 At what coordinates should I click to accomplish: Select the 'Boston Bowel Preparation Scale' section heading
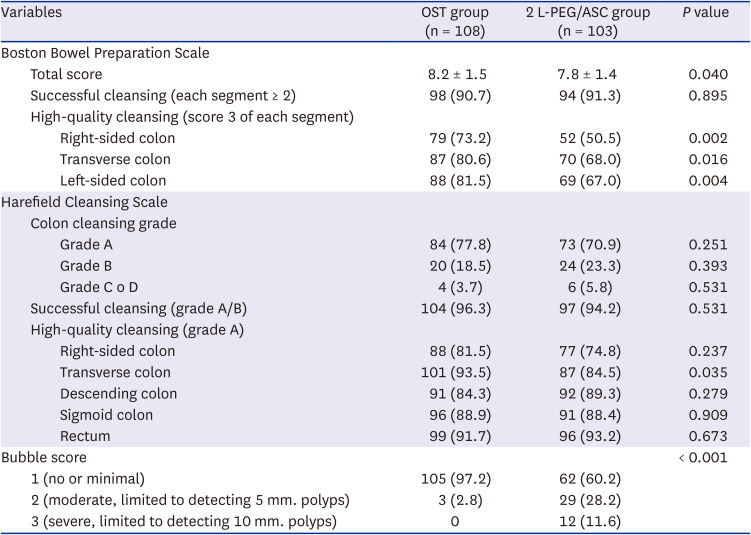tap(103, 53)
